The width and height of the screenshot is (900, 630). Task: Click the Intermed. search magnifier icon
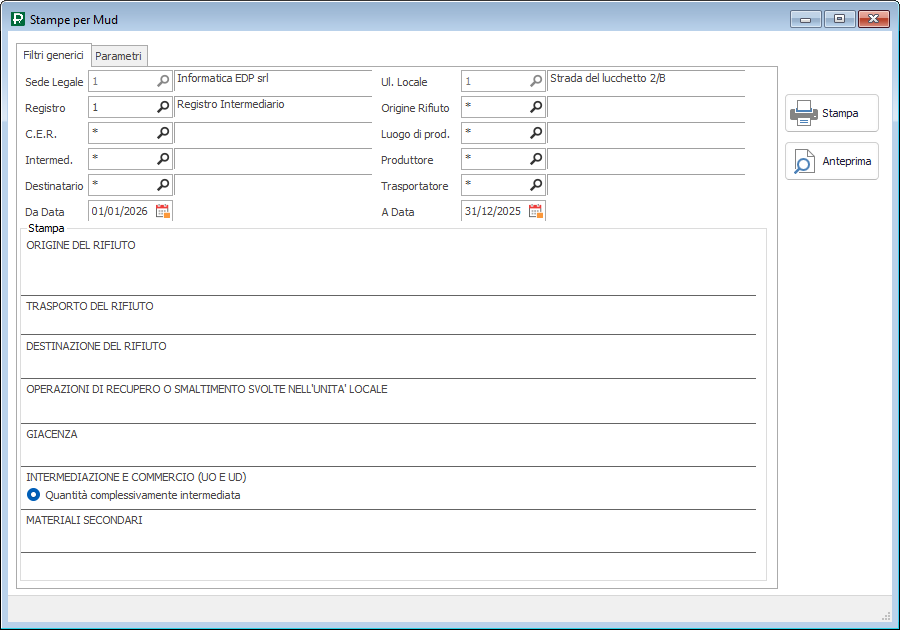tap(163, 159)
